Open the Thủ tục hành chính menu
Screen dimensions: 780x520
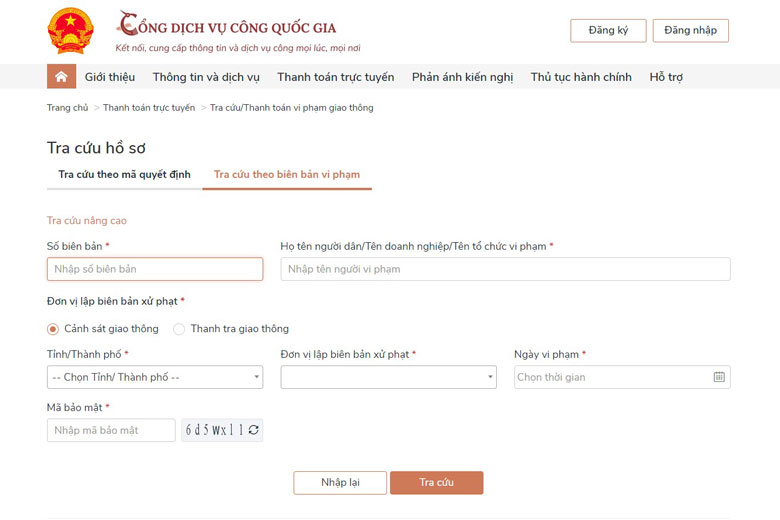(x=581, y=77)
